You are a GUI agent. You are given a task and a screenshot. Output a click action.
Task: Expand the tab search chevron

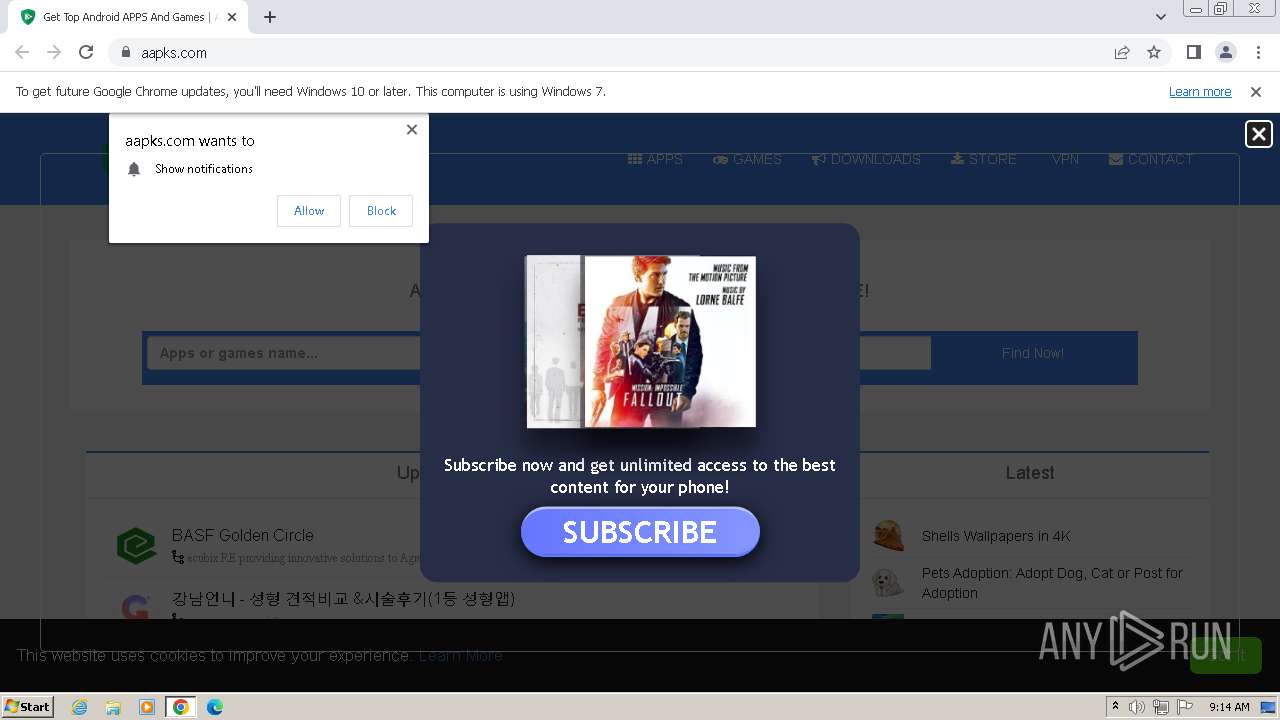click(1161, 17)
